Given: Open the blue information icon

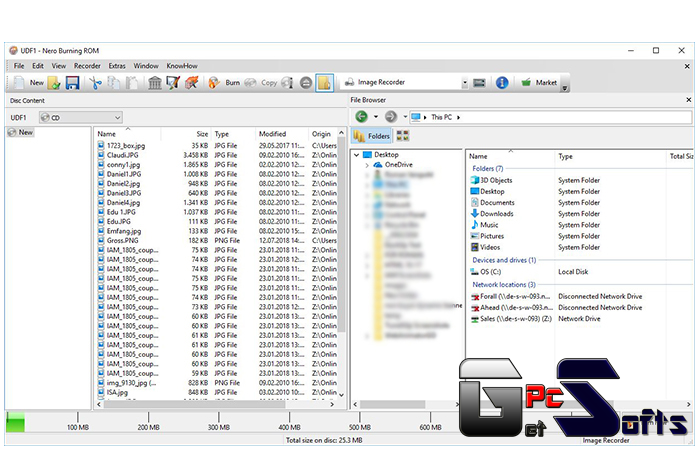Looking at the screenshot, I should [x=502, y=83].
